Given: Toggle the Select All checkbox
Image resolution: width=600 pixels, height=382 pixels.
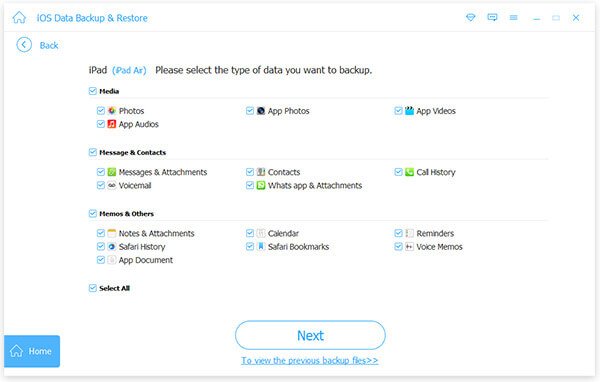Looking at the screenshot, I should coord(93,288).
